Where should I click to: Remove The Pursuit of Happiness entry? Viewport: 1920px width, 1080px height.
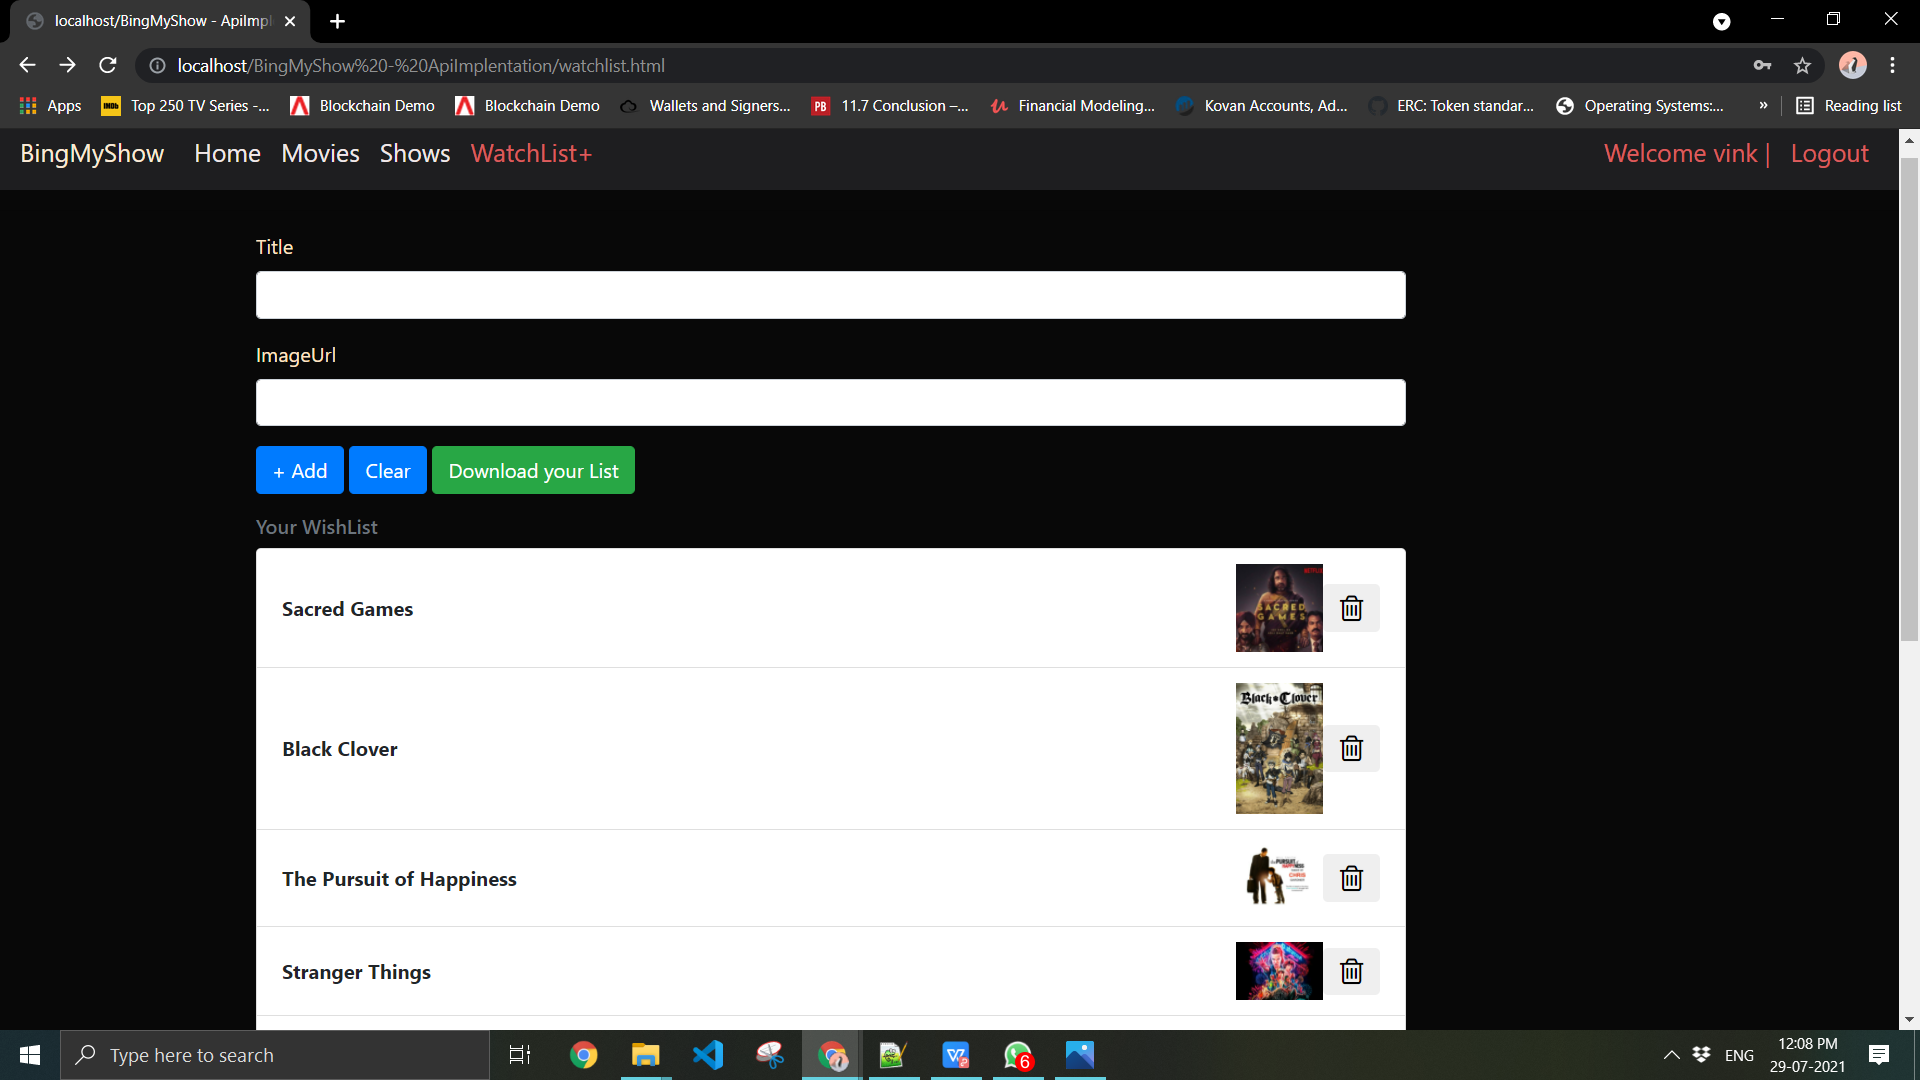coord(1351,878)
